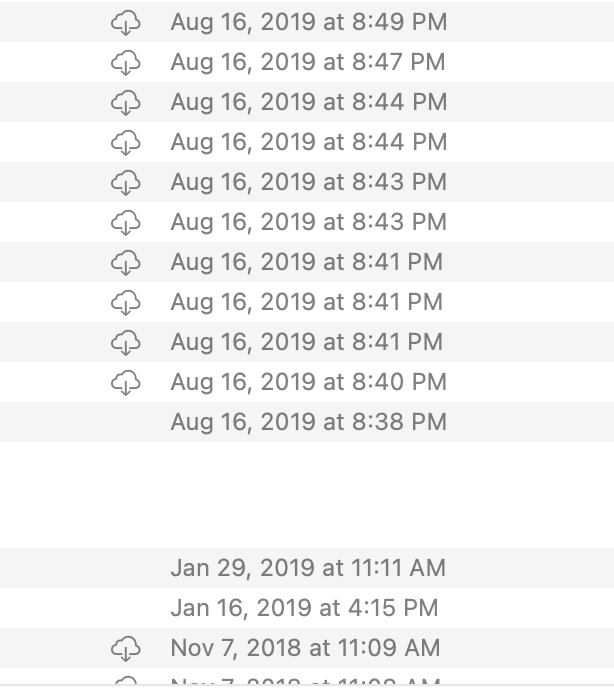Viewport: 614px width, 696px height.
Task: Click the blank rows between Aug 16 and Jan 29
Action: (307, 495)
